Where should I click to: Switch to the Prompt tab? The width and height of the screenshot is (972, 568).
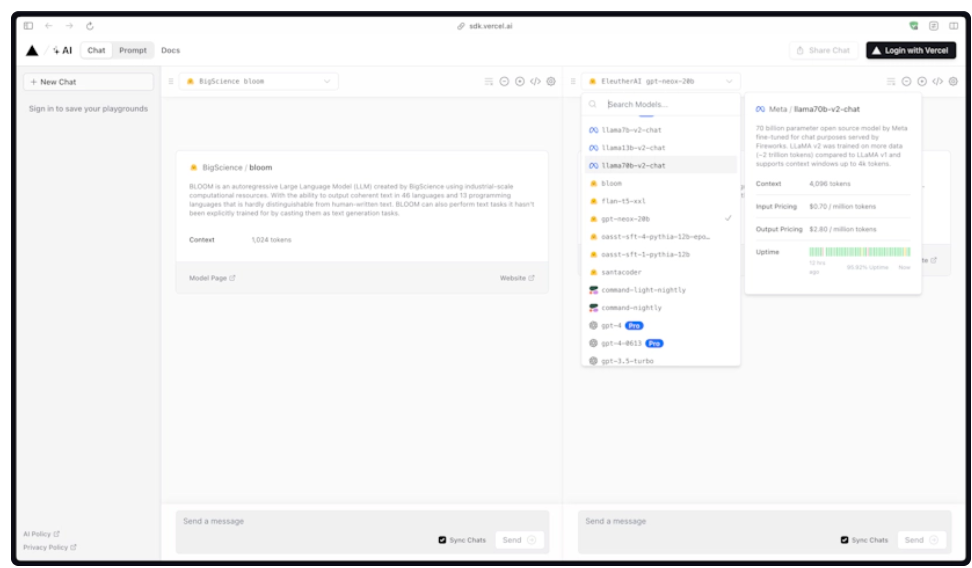(133, 50)
